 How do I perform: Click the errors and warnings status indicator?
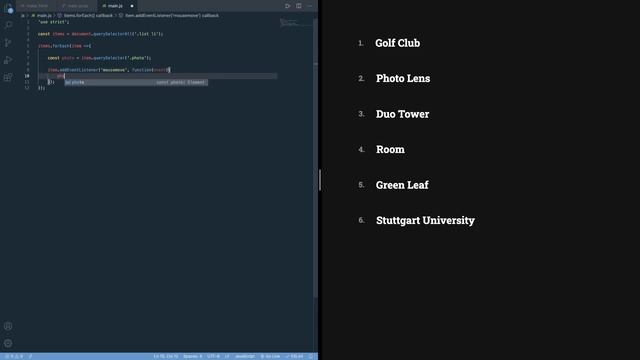click(x=14, y=356)
